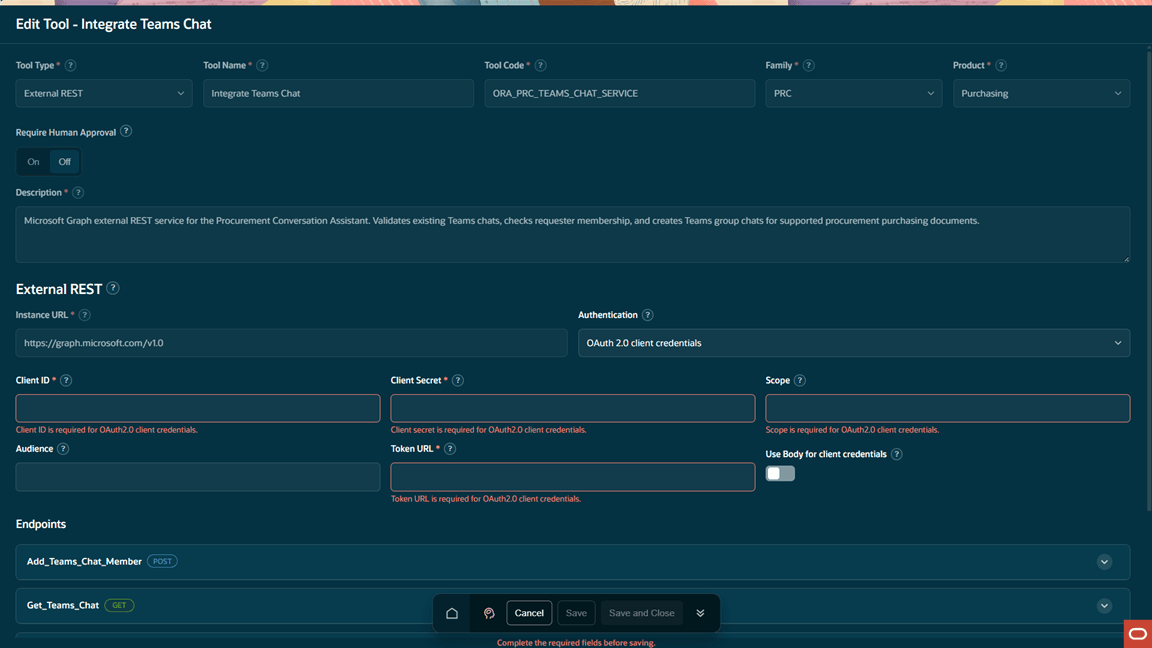The height and width of the screenshot is (648, 1152).
Task: Click the External REST help icon
Action: [x=112, y=288]
